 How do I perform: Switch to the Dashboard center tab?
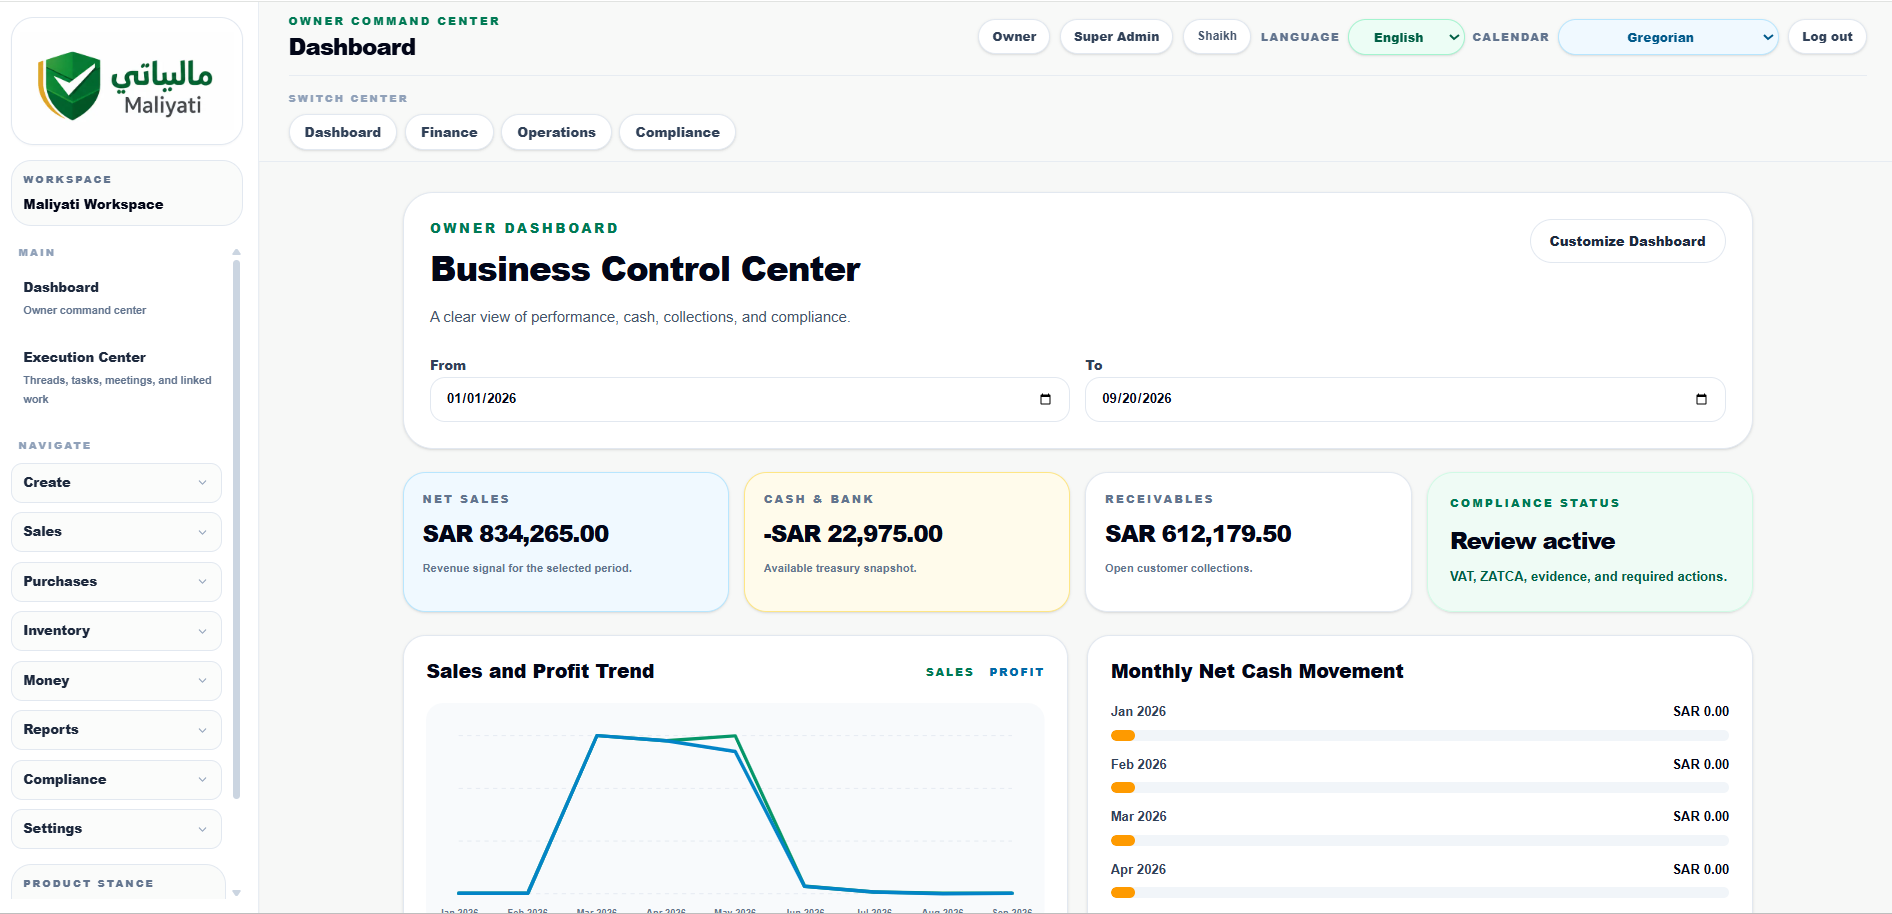click(x=343, y=132)
